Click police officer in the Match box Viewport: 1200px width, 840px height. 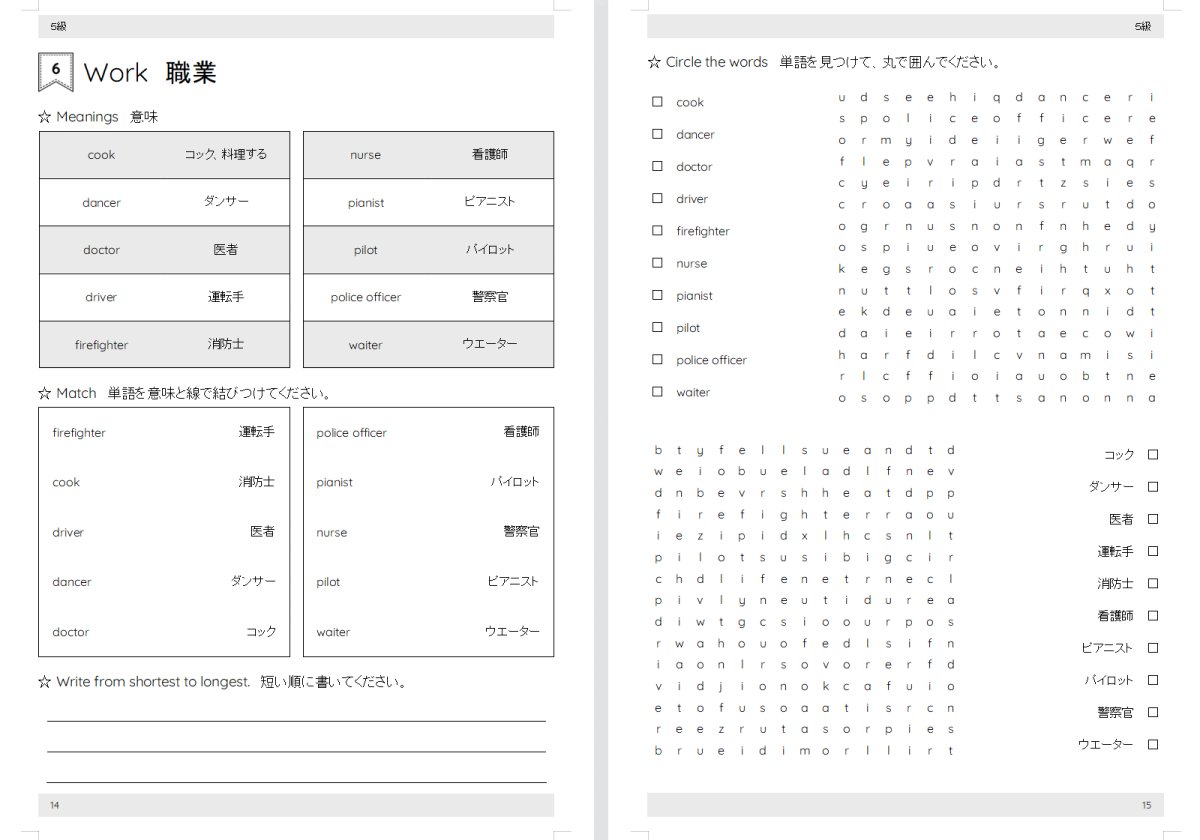[351, 433]
